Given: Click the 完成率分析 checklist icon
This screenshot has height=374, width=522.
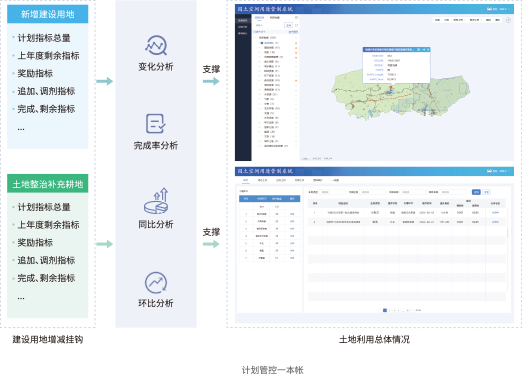Looking at the screenshot, I should [x=156, y=124].
